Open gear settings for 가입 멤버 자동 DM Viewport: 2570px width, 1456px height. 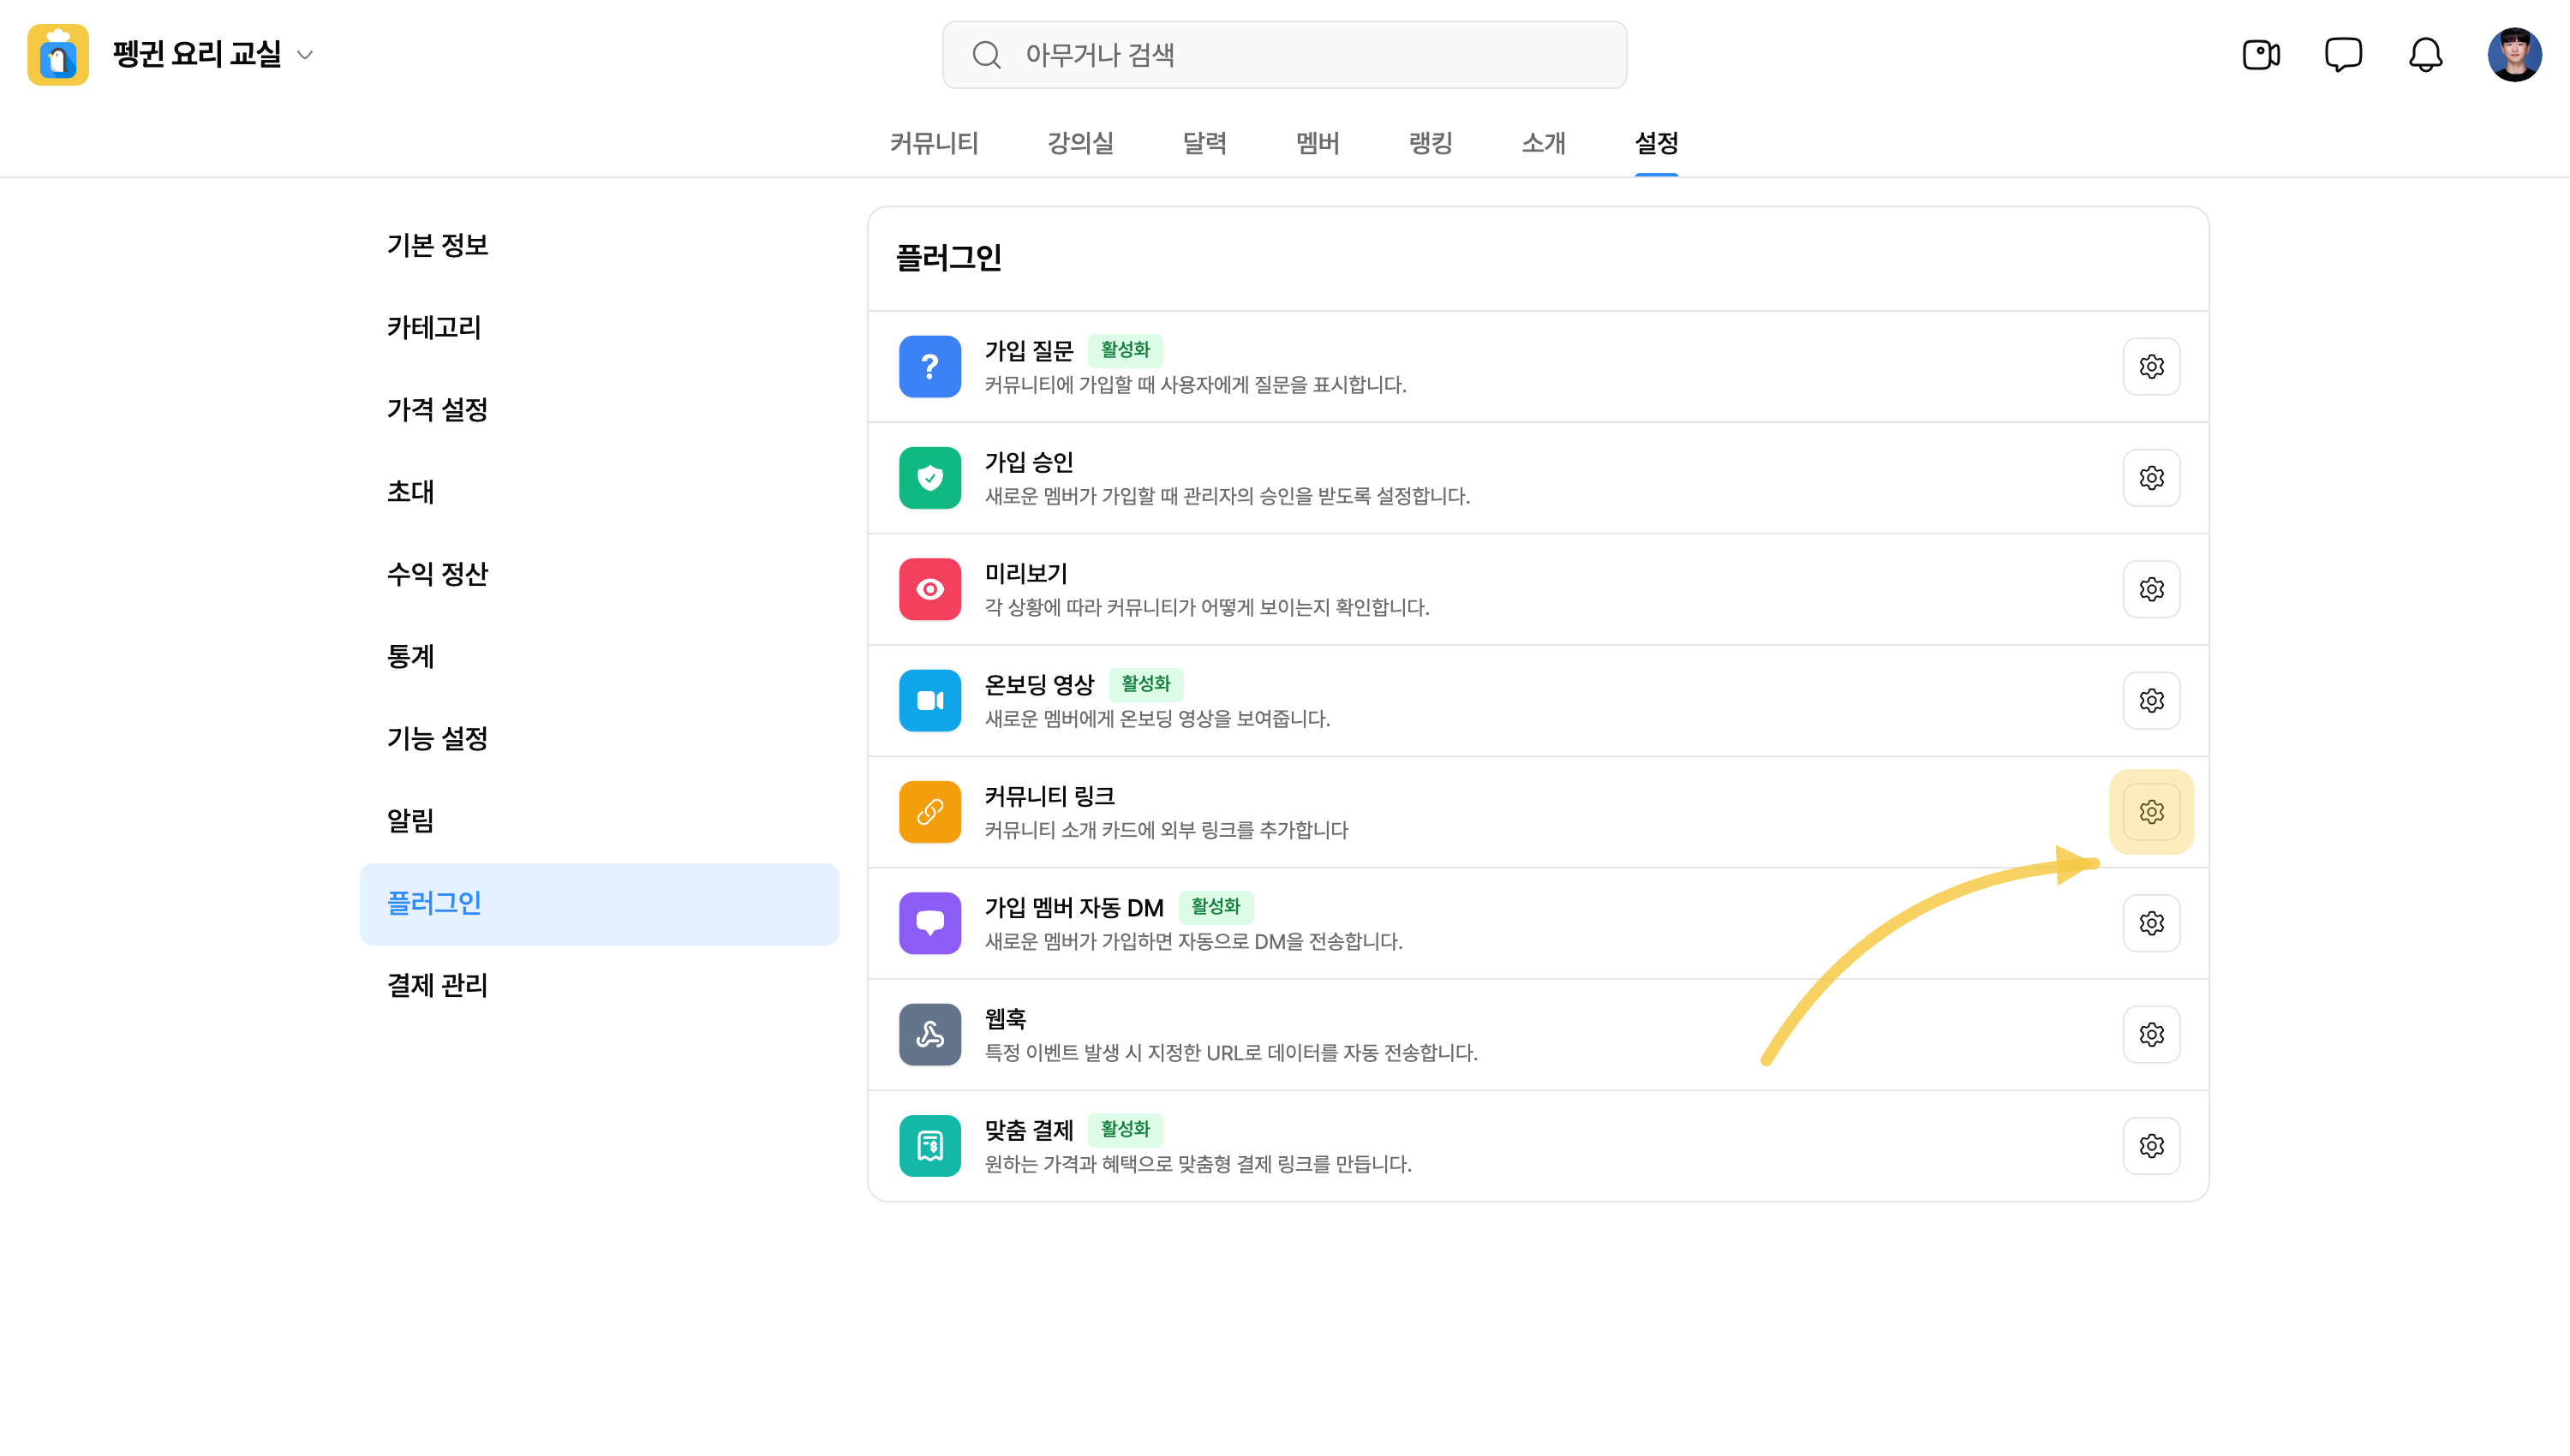pos(2151,923)
